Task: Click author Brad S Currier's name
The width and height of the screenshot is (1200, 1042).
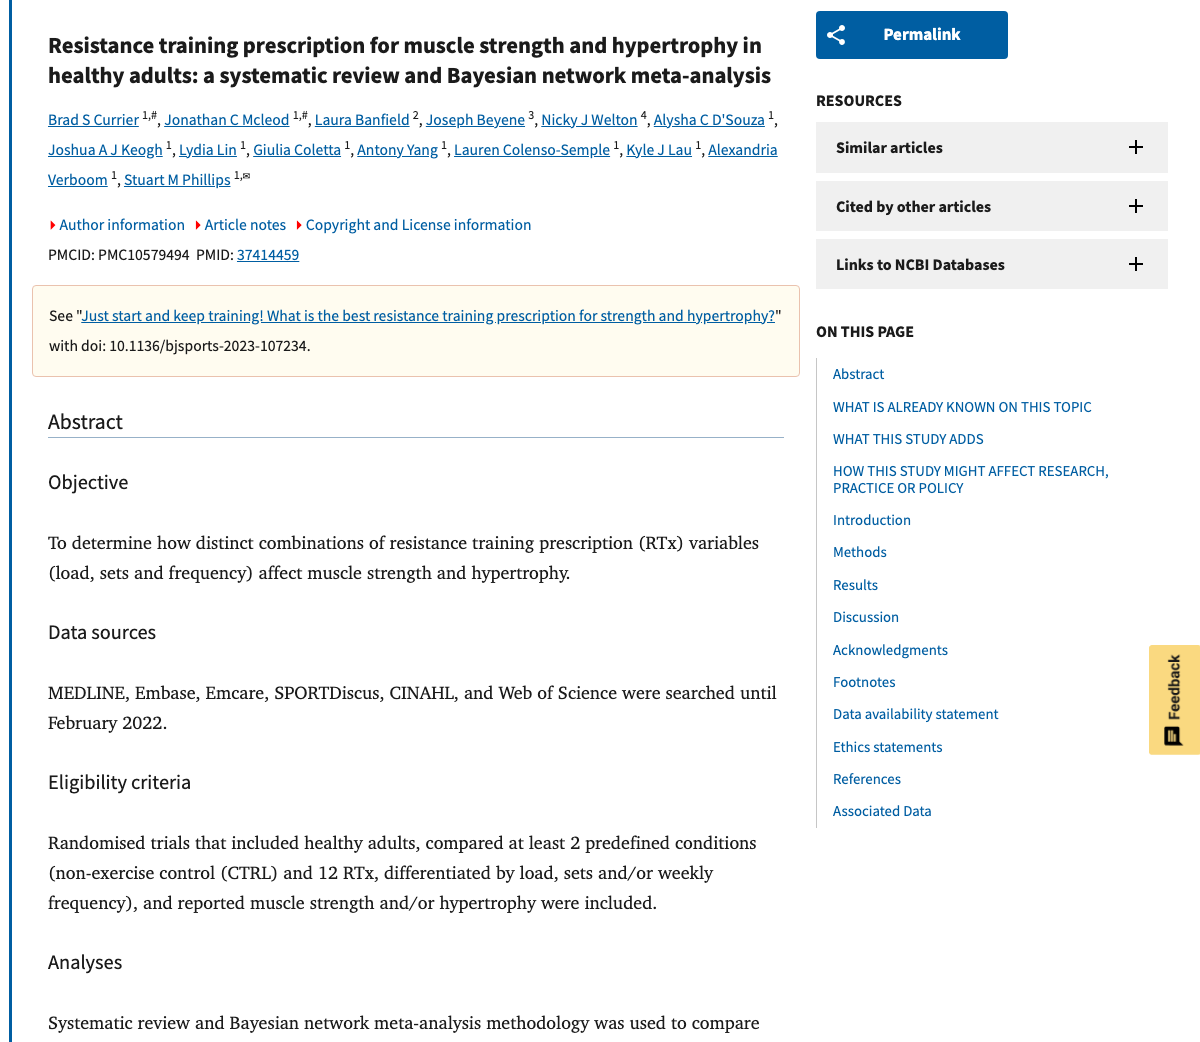Action: 93,119
